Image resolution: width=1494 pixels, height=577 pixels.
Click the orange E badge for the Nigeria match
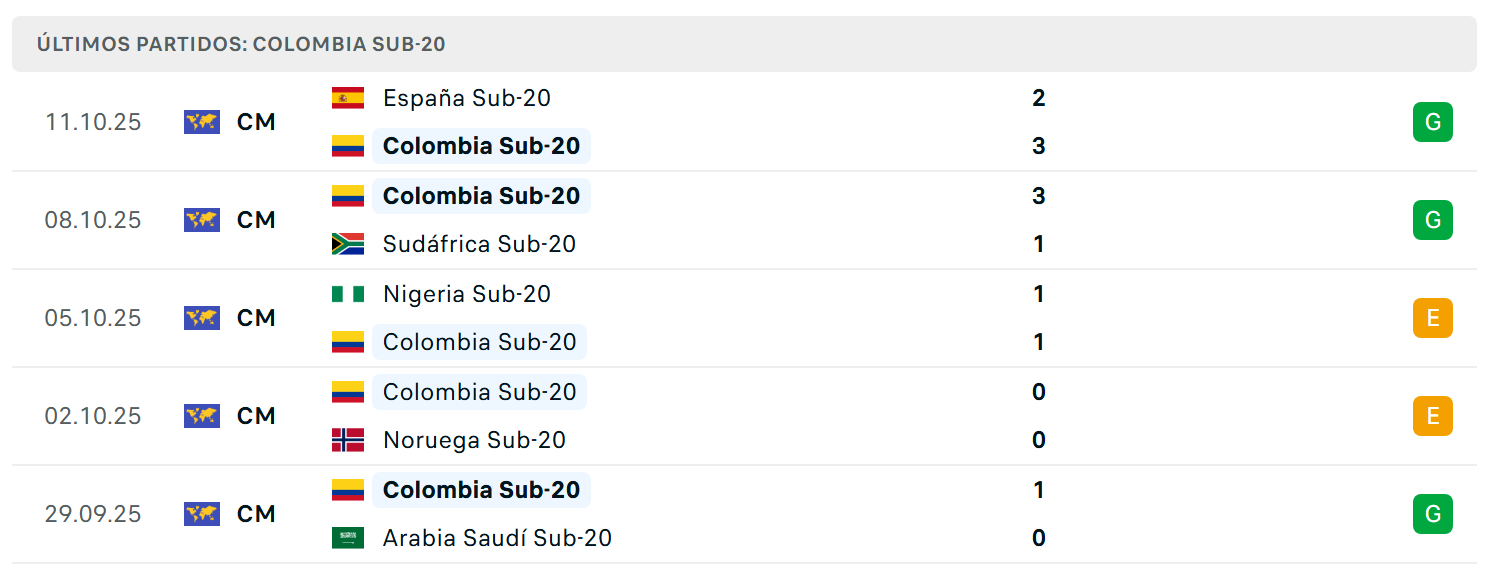point(1432,318)
